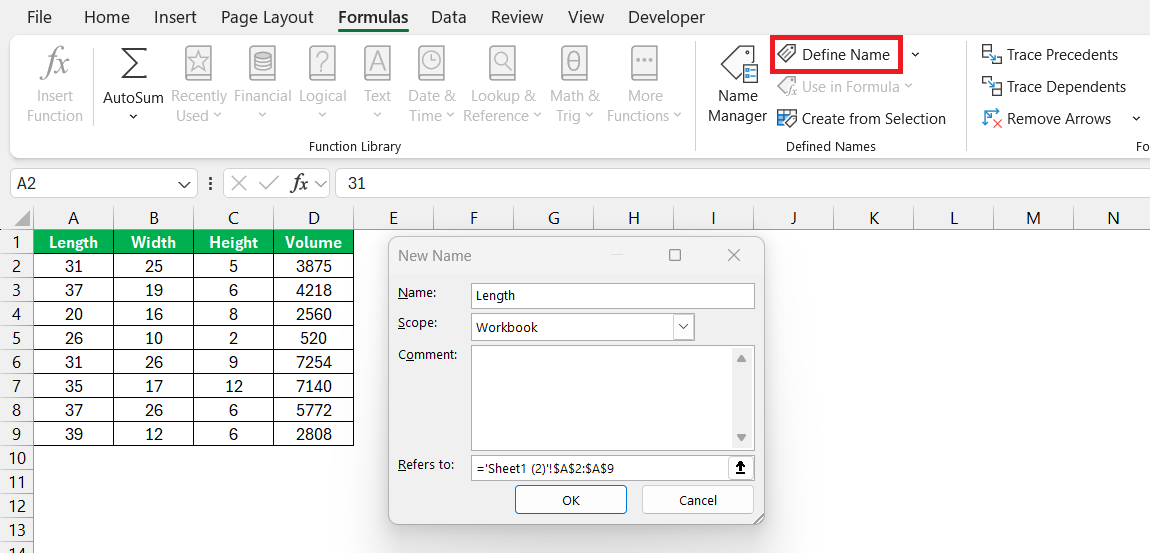This screenshot has width=1150, height=553.
Task: Open the More Functions icon
Action: pos(645,64)
